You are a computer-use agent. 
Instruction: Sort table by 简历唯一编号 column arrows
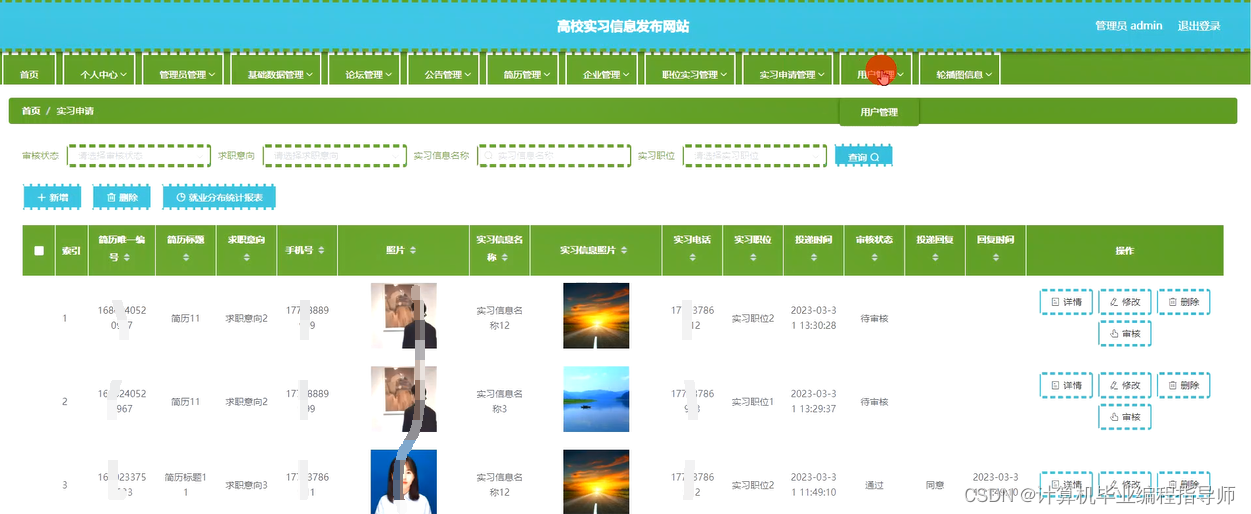(128, 258)
